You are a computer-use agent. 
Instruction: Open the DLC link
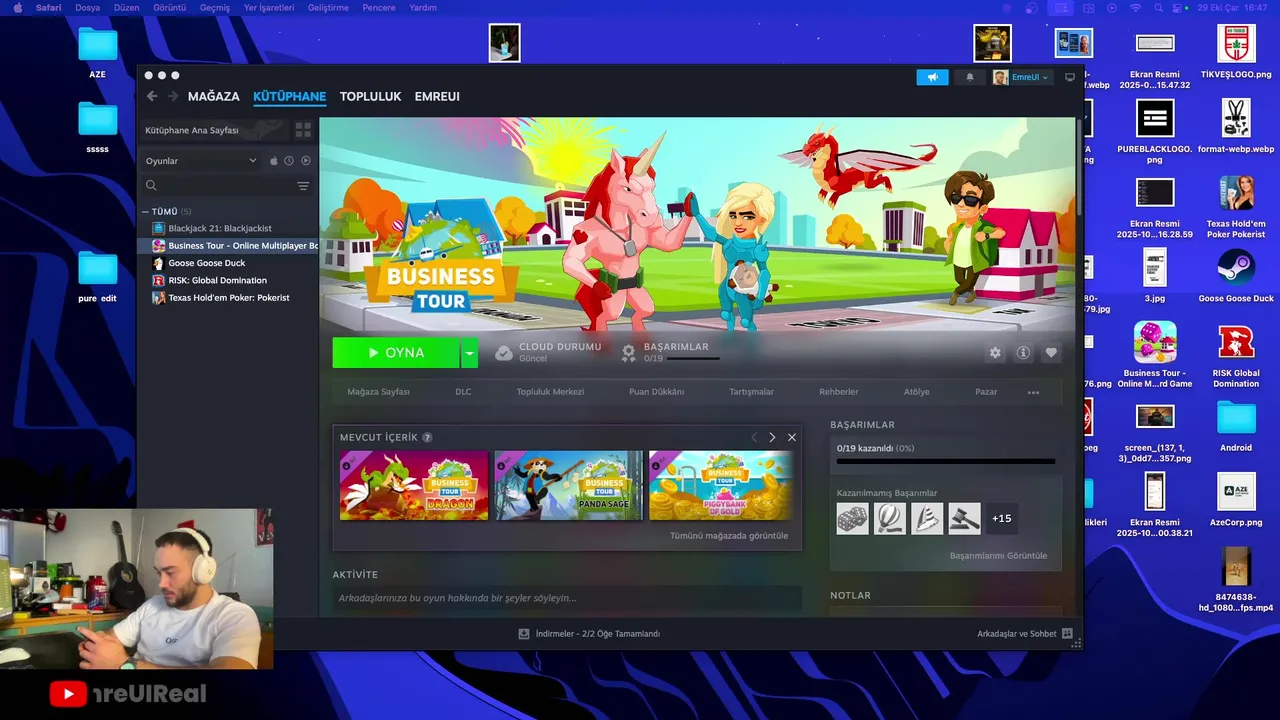[x=463, y=392]
